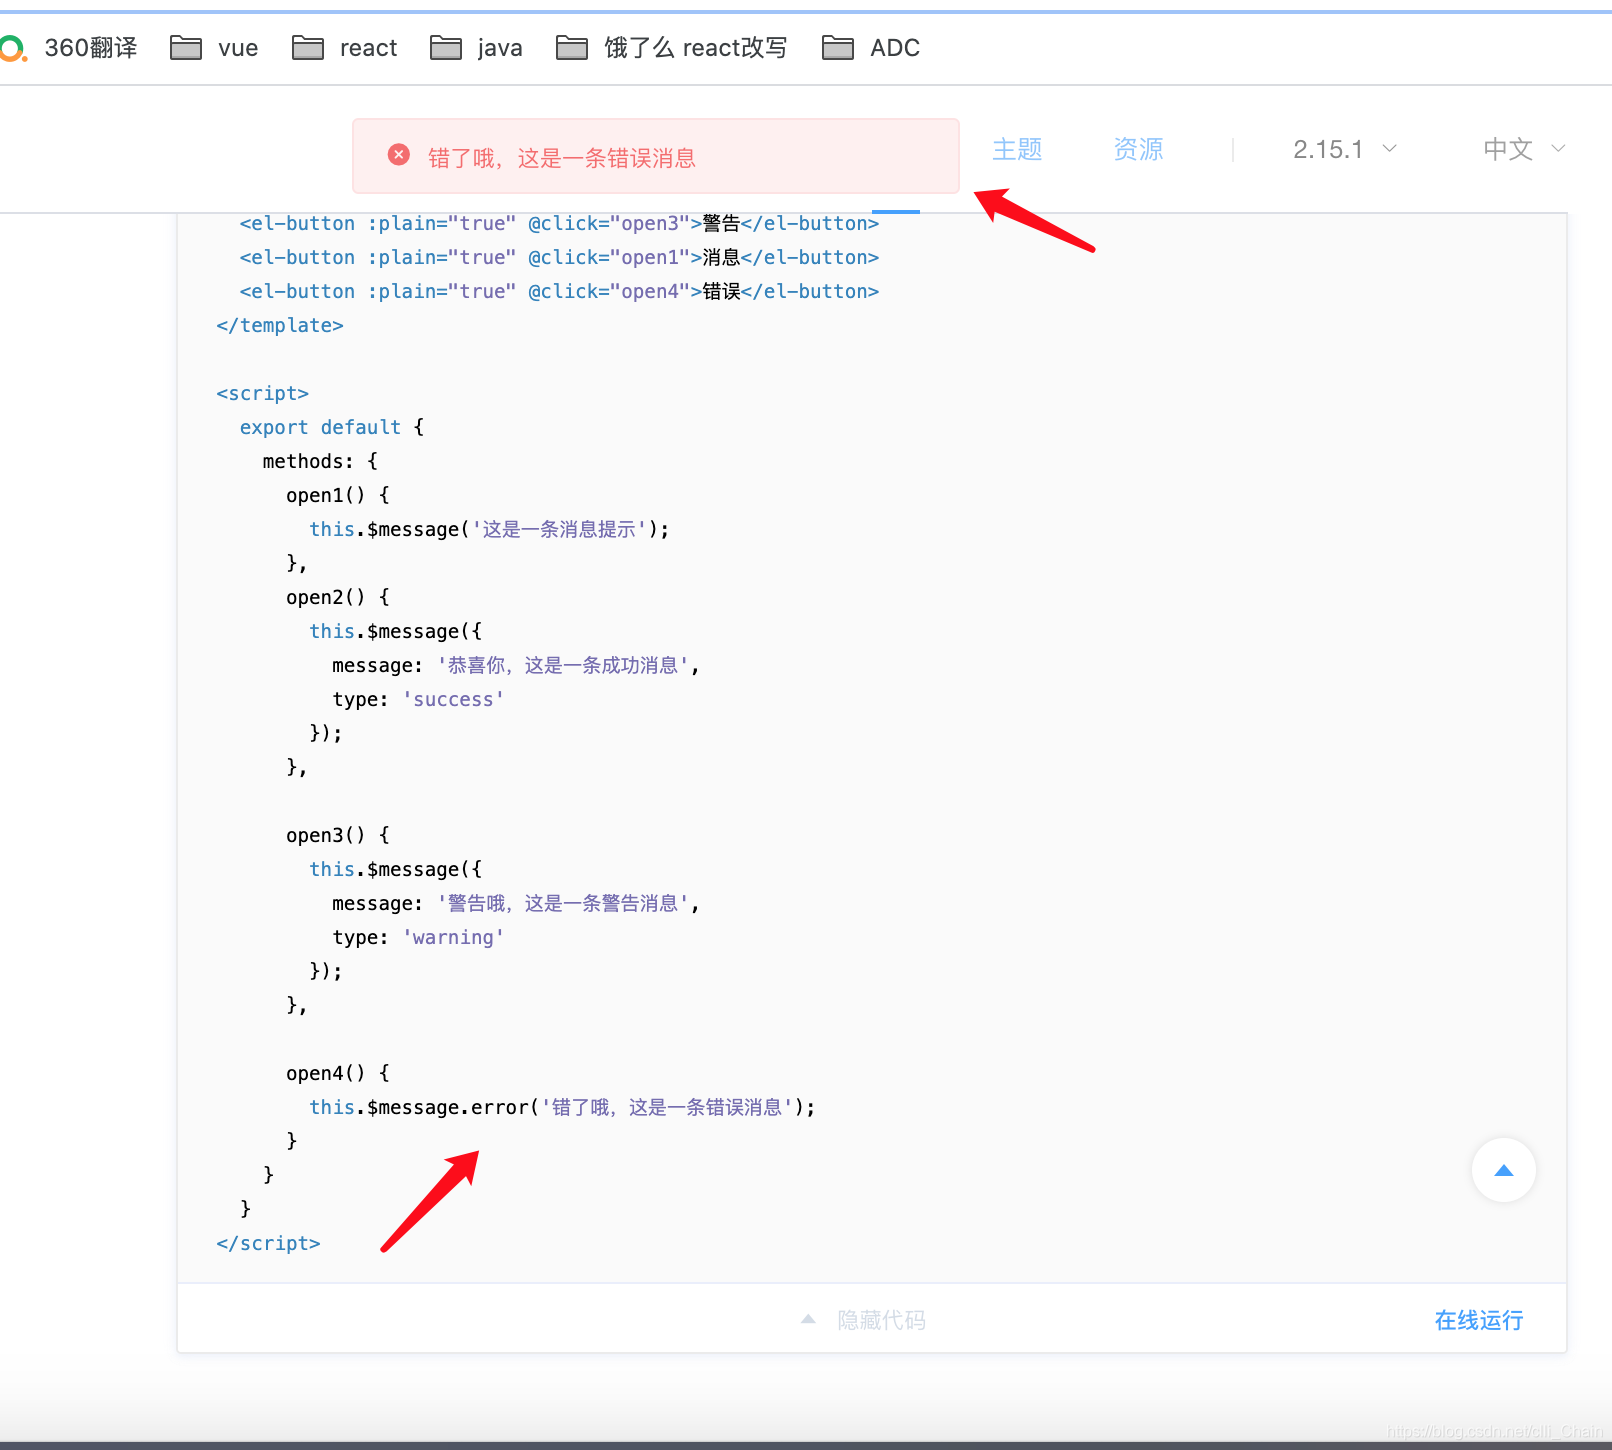The height and width of the screenshot is (1450, 1612).
Task: Open the 饿了么 react改写 bookmarks folder
Action: click(x=671, y=48)
